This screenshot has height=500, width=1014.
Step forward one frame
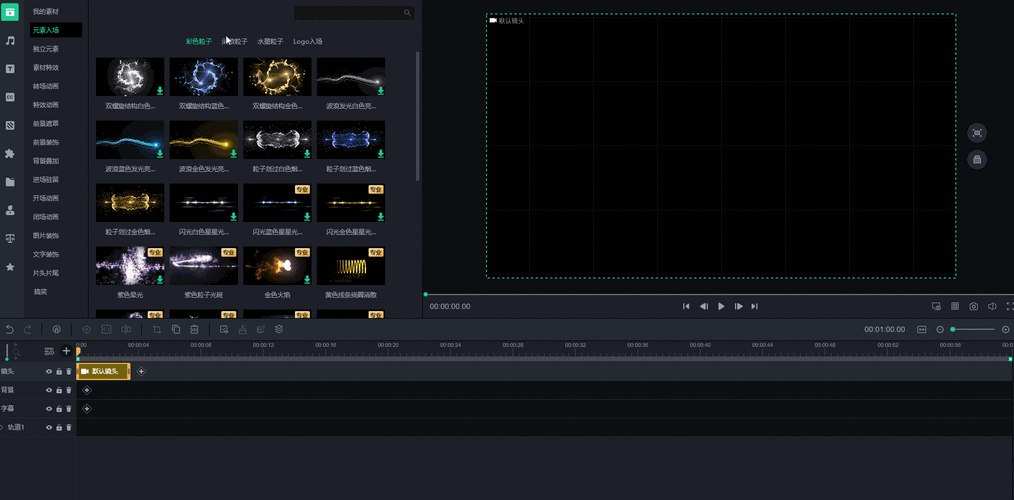pyautogui.click(x=738, y=307)
